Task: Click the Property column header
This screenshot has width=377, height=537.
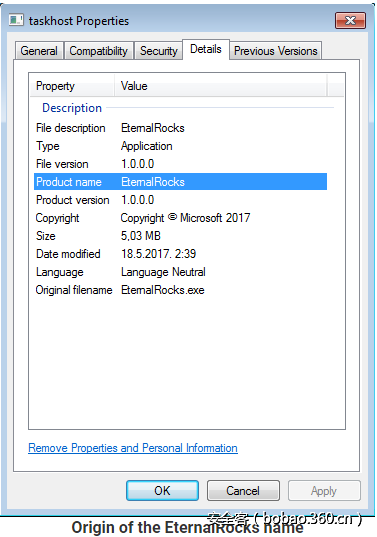Action: point(72,86)
